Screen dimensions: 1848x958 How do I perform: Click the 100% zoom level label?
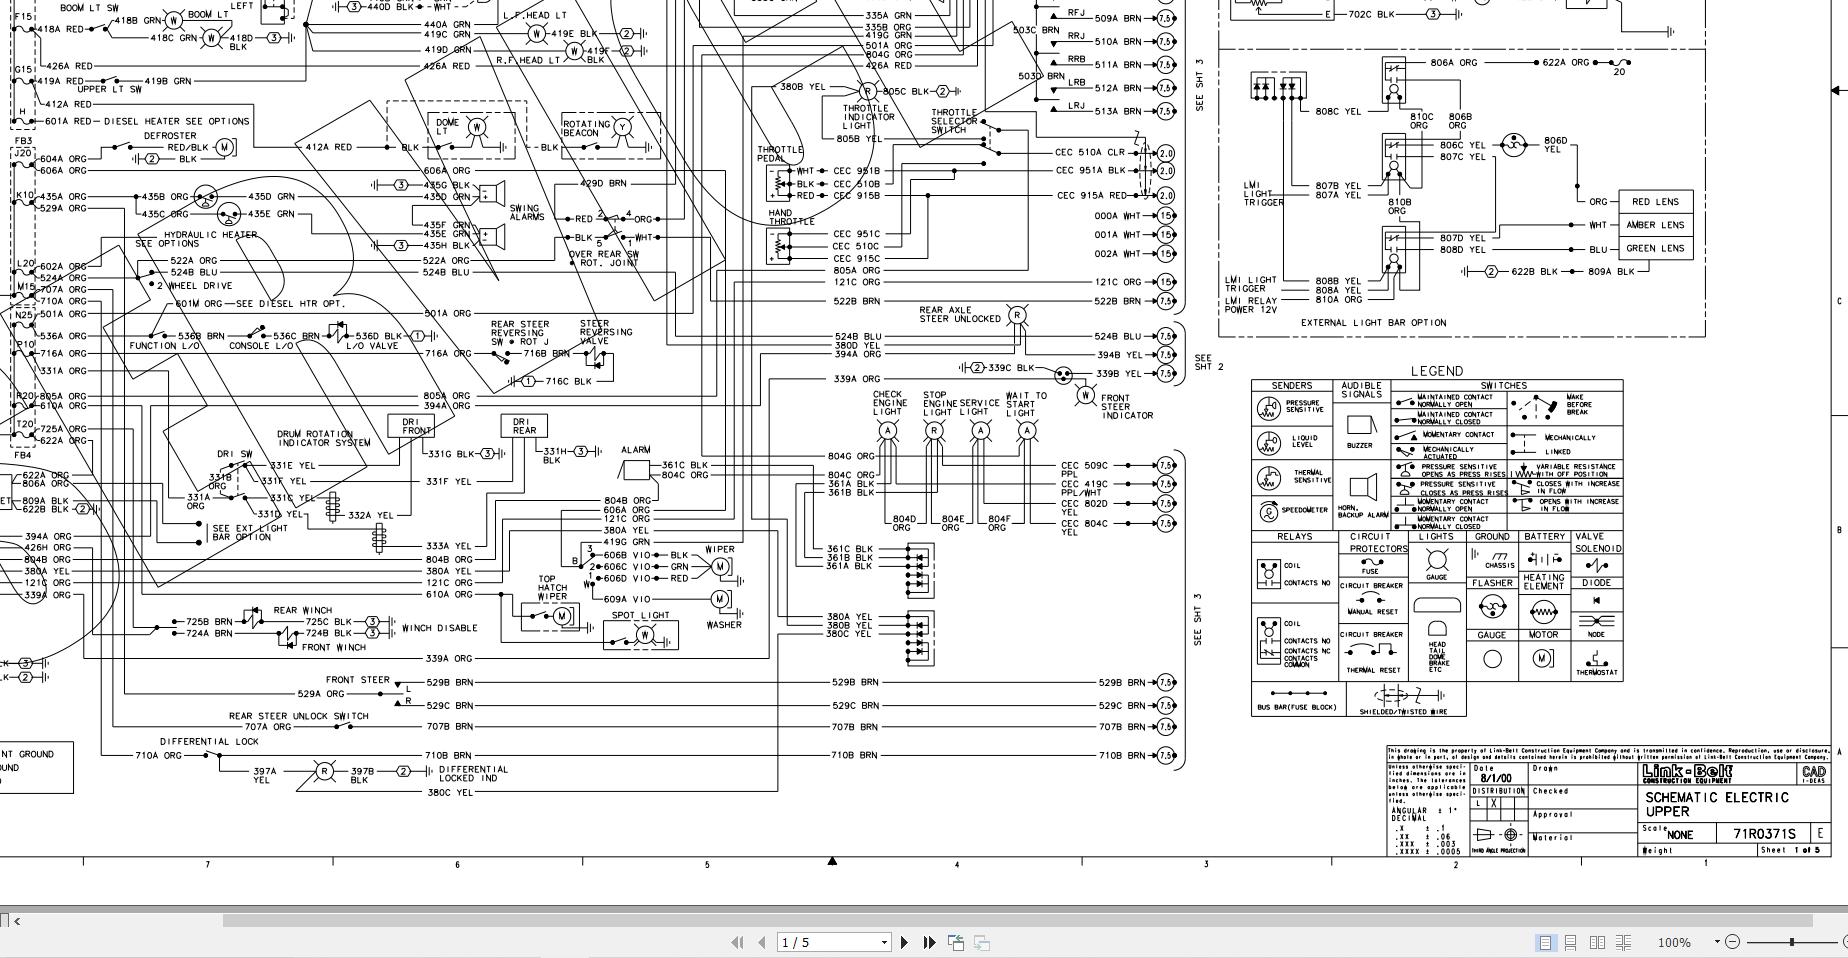1676,942
